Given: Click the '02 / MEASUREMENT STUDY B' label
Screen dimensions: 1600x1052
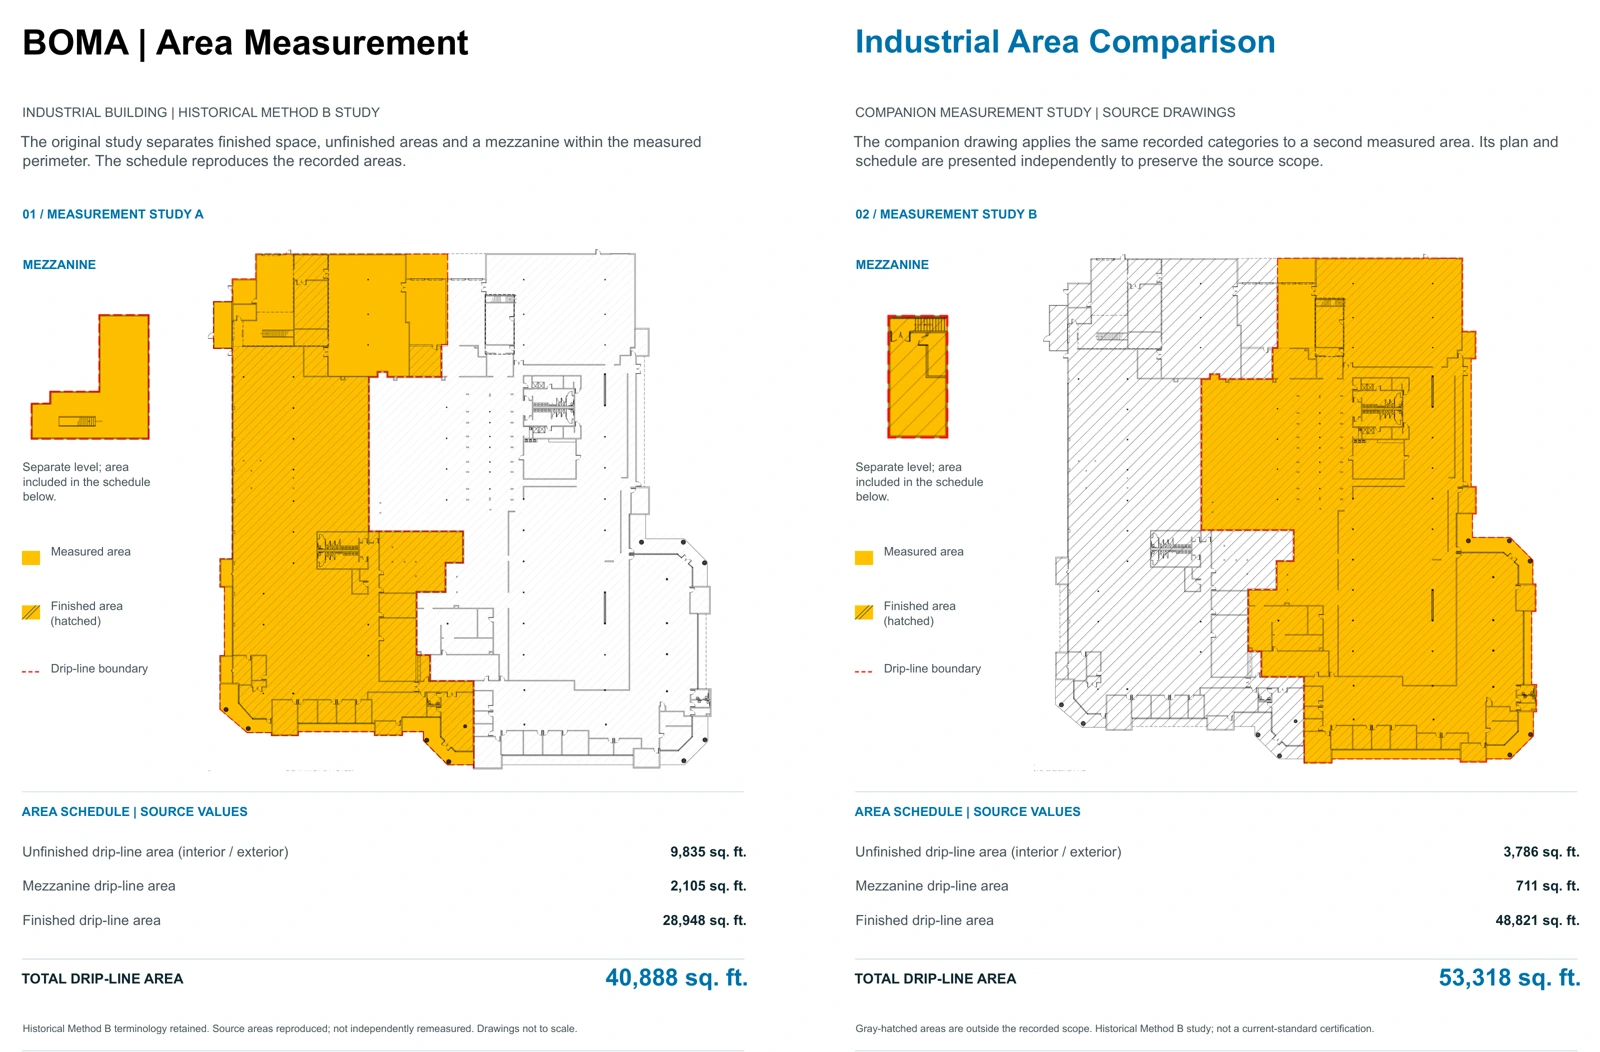Looking at the screenshot, I should pyautogui.click(x=946, y=214).
